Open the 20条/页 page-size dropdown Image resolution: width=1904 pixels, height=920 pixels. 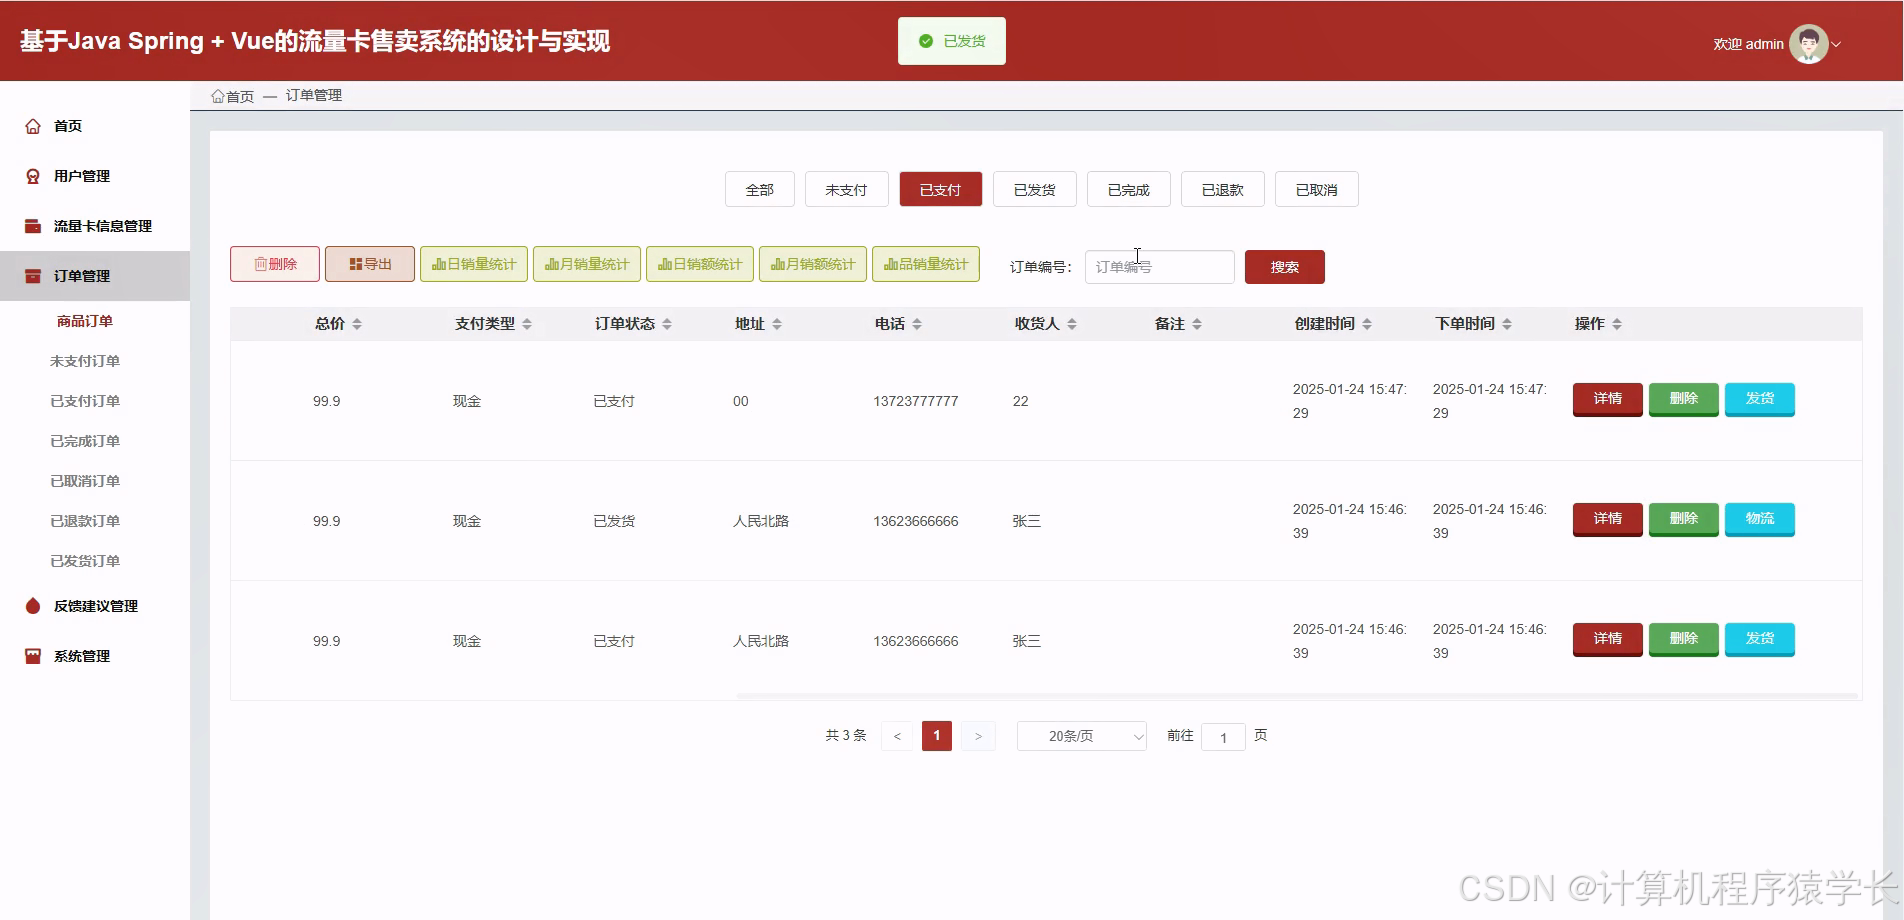click(1081, 736)
